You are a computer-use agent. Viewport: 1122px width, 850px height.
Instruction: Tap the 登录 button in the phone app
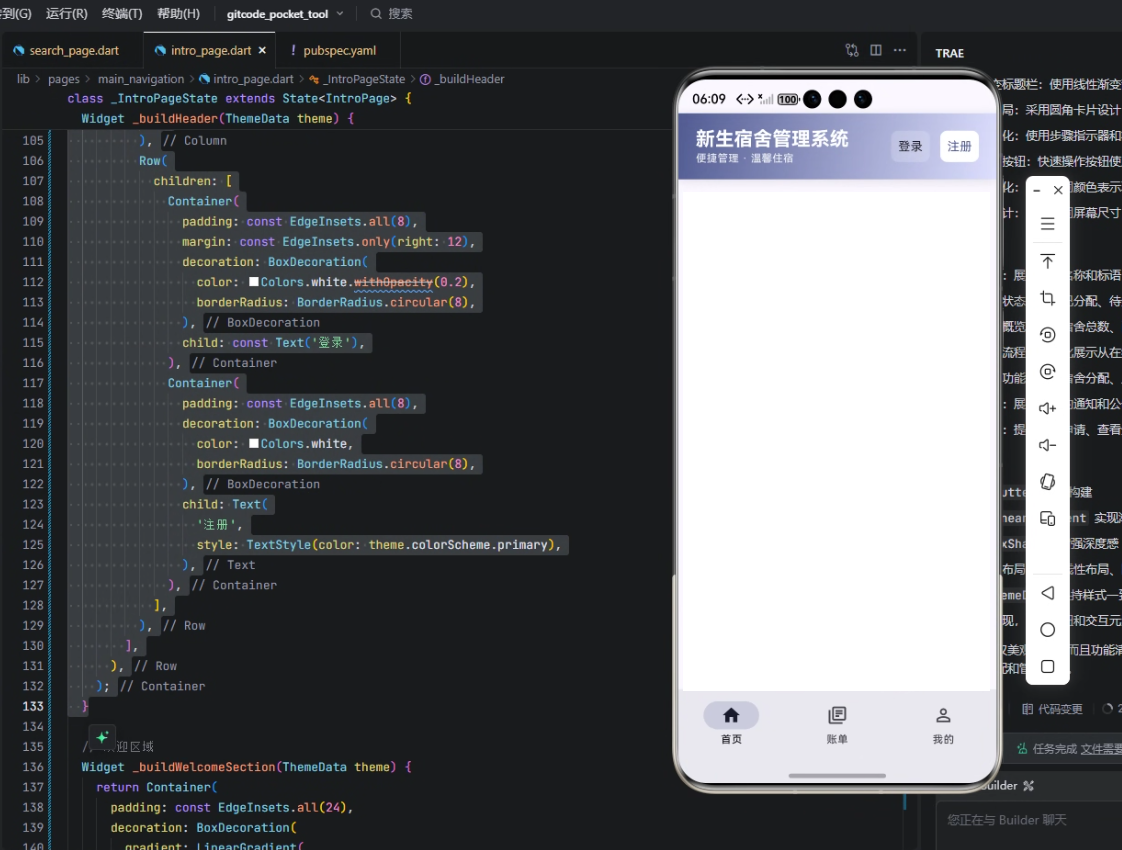point(910,146)
